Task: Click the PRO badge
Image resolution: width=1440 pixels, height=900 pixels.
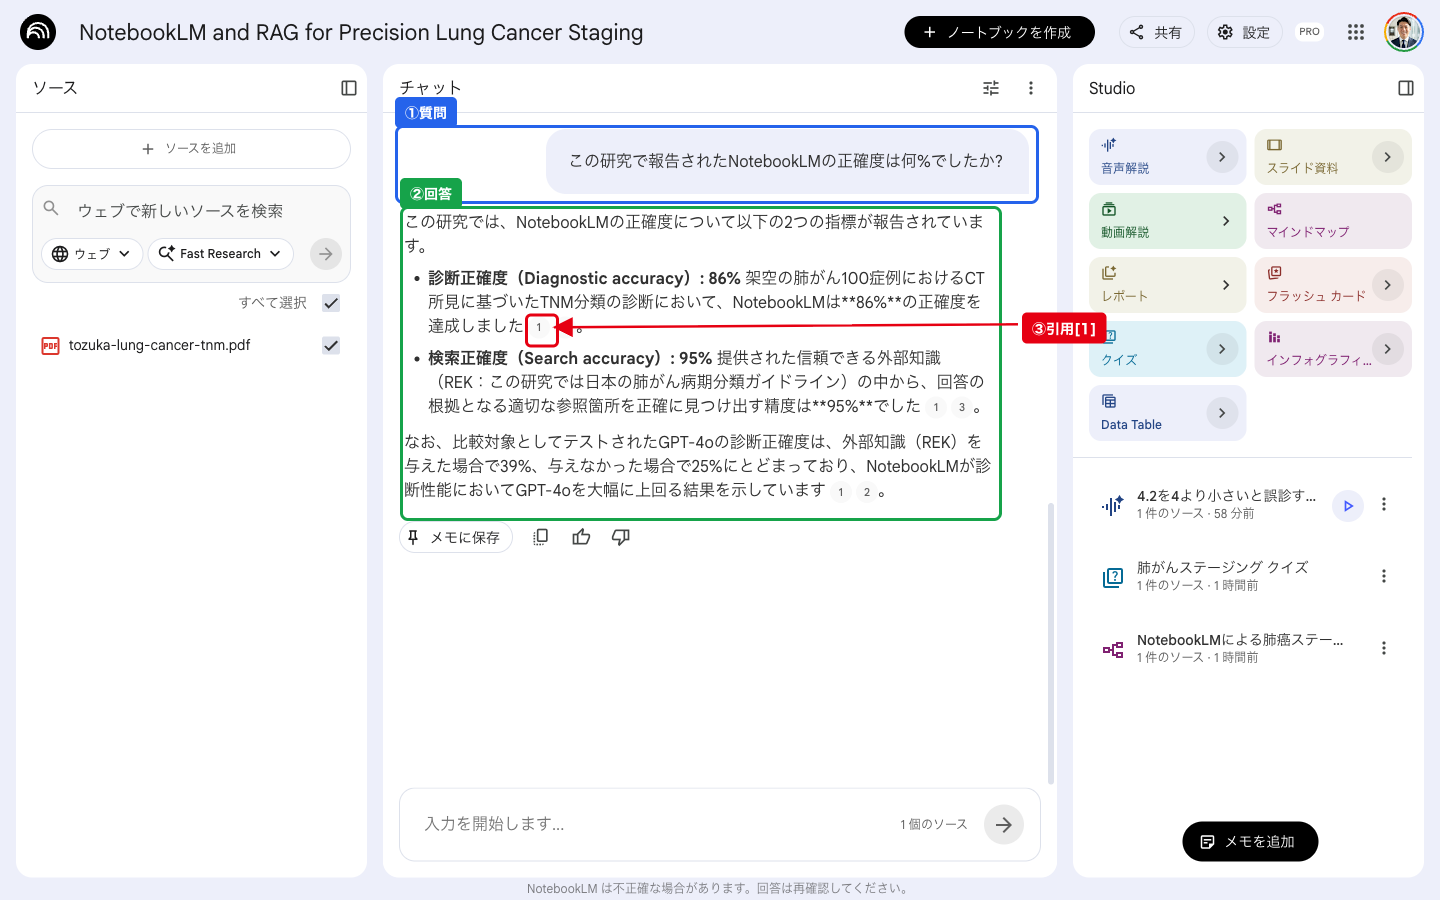Action: tap(1309, 32)
